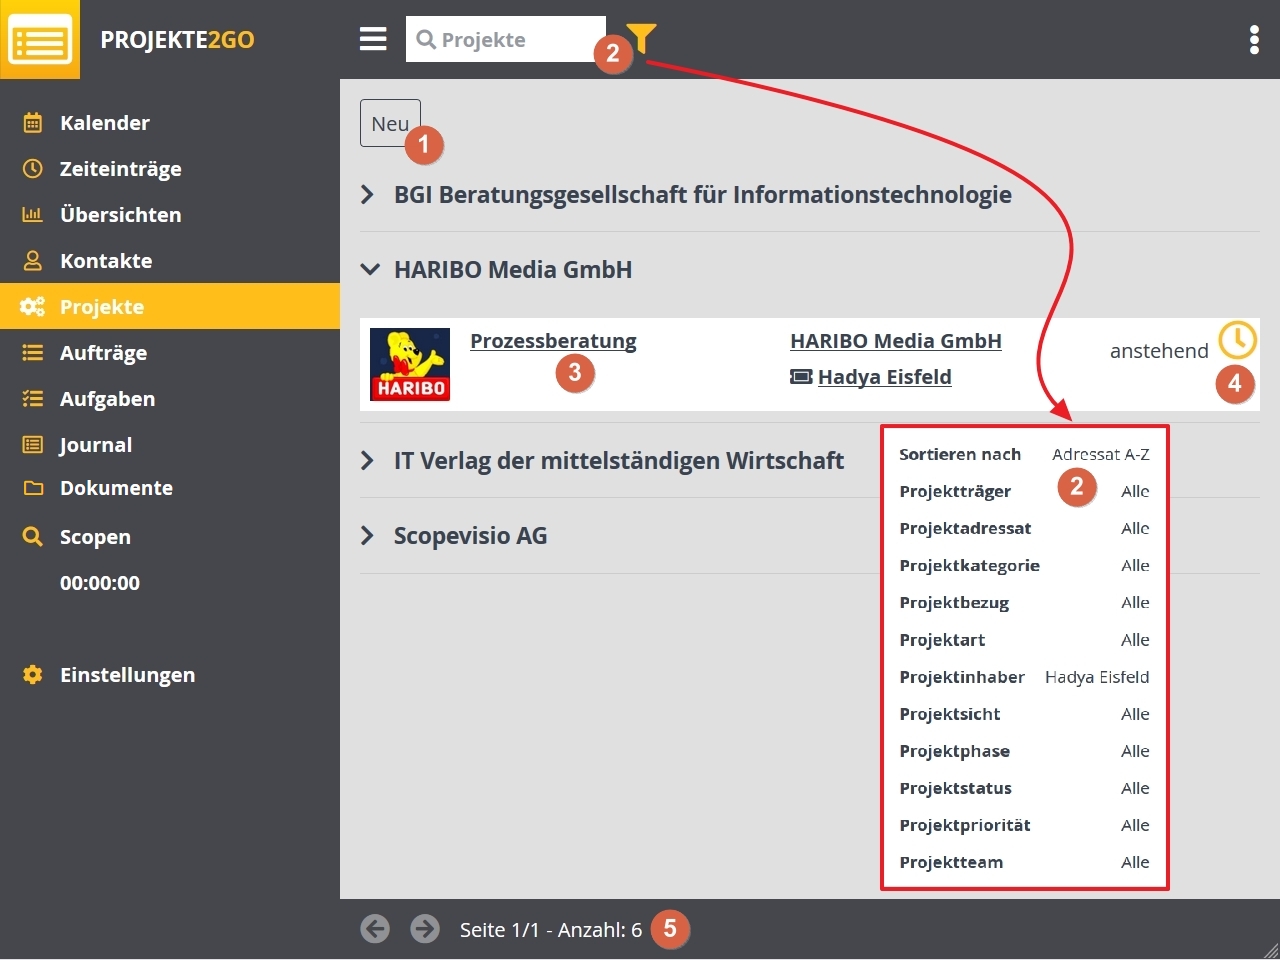1280x960 pixels.
Task: Click the Aufträge list icon
Action: click(33, 353)
